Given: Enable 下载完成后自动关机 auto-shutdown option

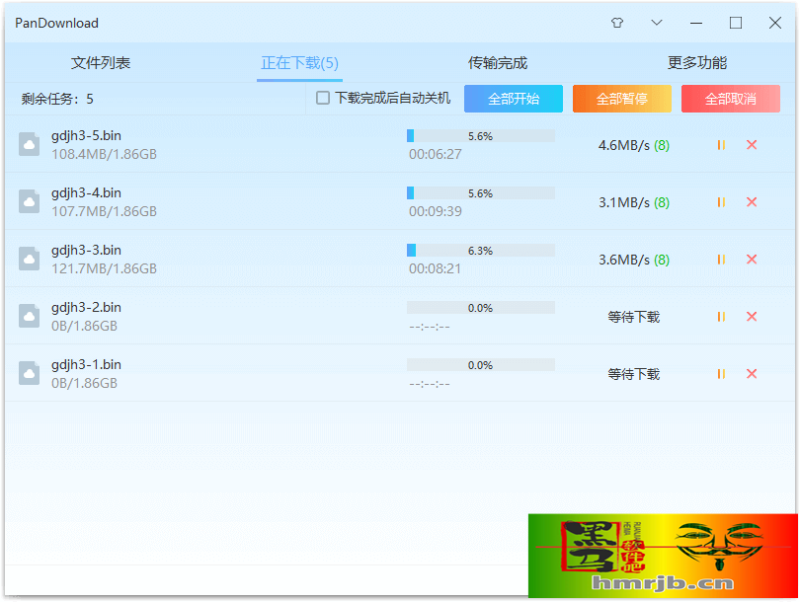Looking at the screenshot, I should click(x=323, y=98).
